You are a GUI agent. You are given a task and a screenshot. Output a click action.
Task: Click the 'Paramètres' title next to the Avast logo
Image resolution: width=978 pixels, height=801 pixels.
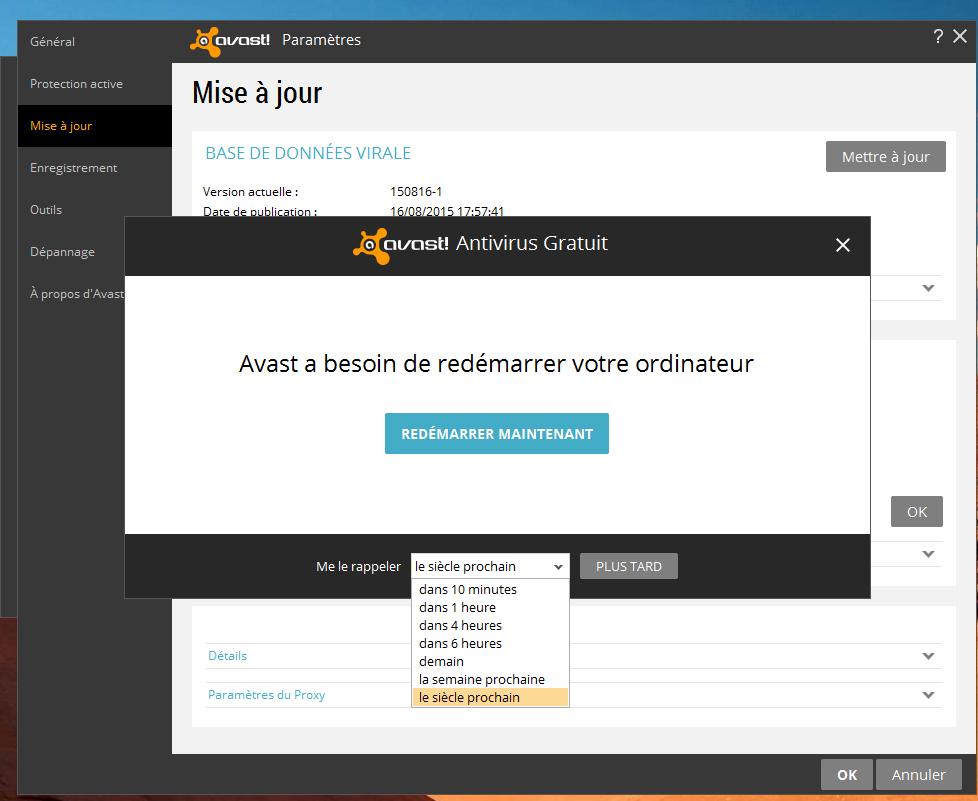tap(321, 40)
